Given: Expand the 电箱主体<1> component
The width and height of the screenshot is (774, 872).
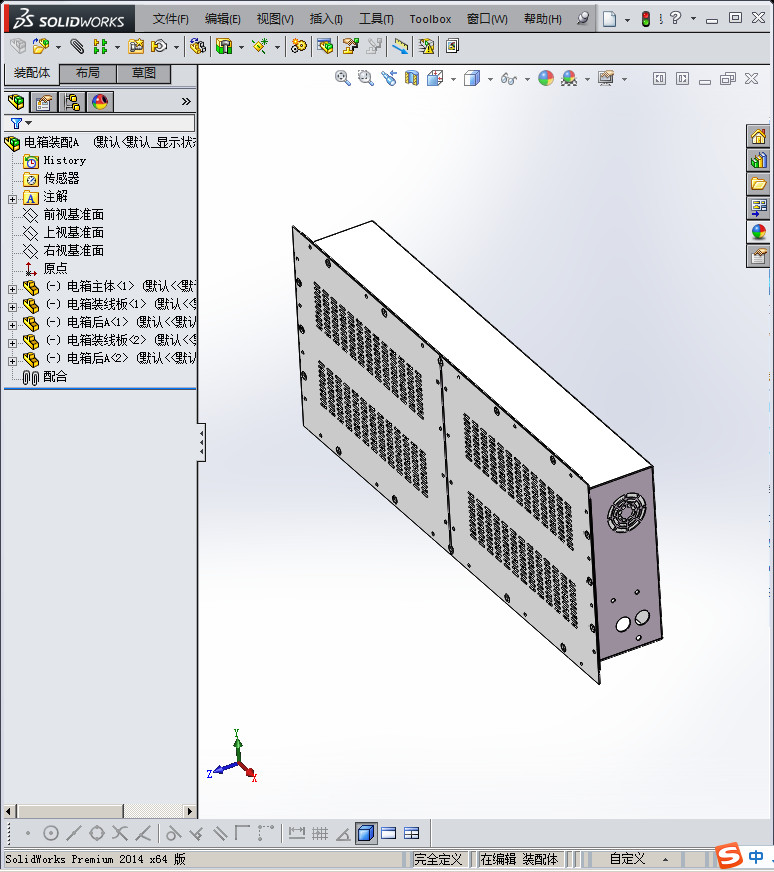Looking at the screenshot, I should tap(12, 289).
